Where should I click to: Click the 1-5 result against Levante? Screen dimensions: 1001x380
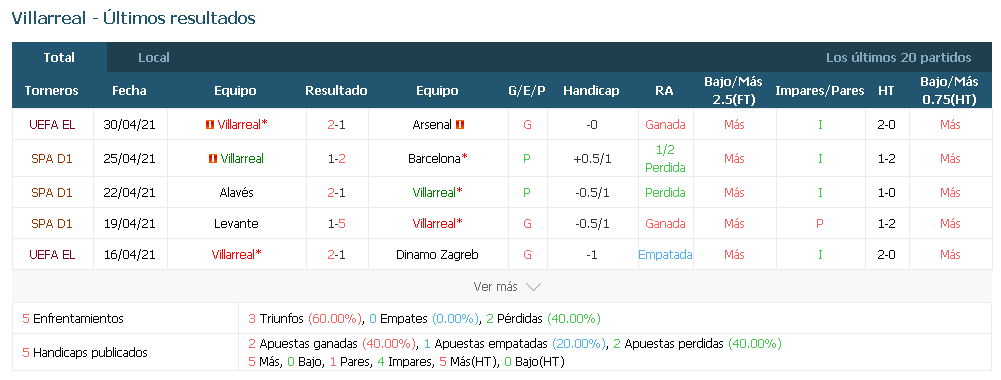click(336, 224)
